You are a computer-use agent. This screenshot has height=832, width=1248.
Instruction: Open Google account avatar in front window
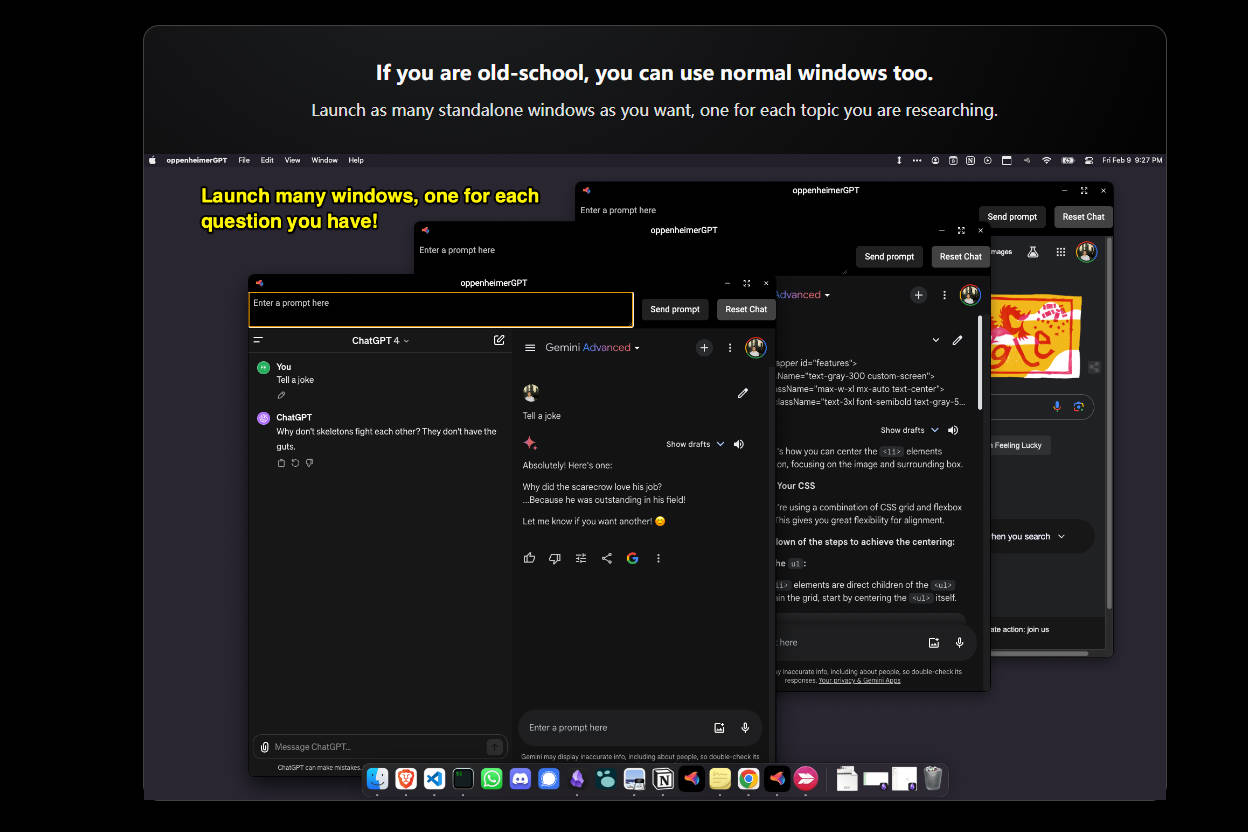[x=756, y=348]
